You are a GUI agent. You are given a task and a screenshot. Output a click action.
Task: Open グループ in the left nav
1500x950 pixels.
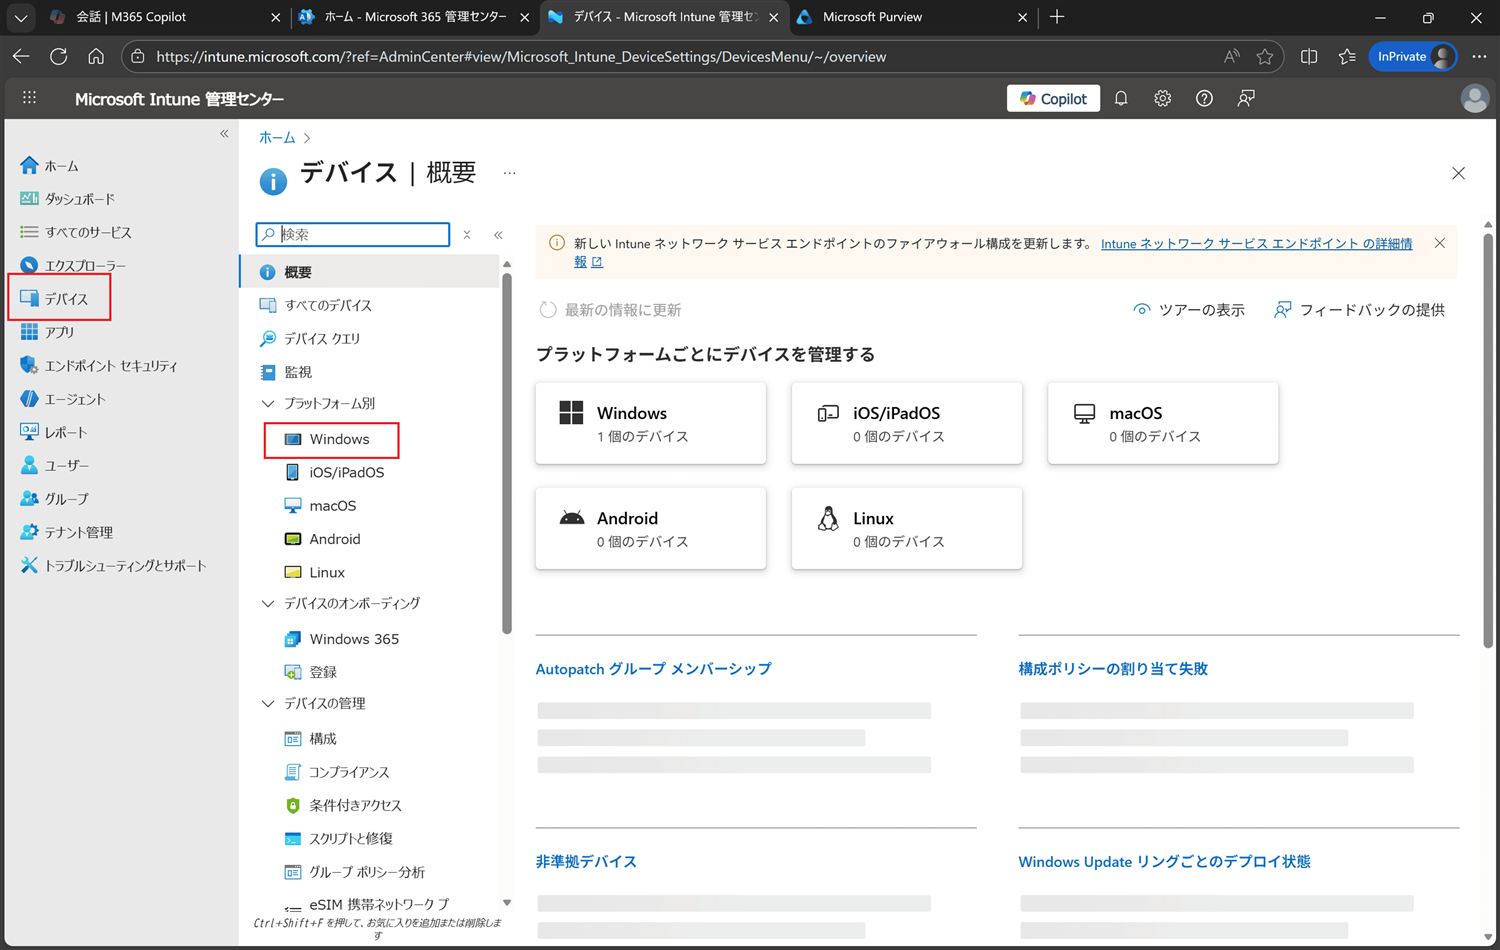[54, 498]
